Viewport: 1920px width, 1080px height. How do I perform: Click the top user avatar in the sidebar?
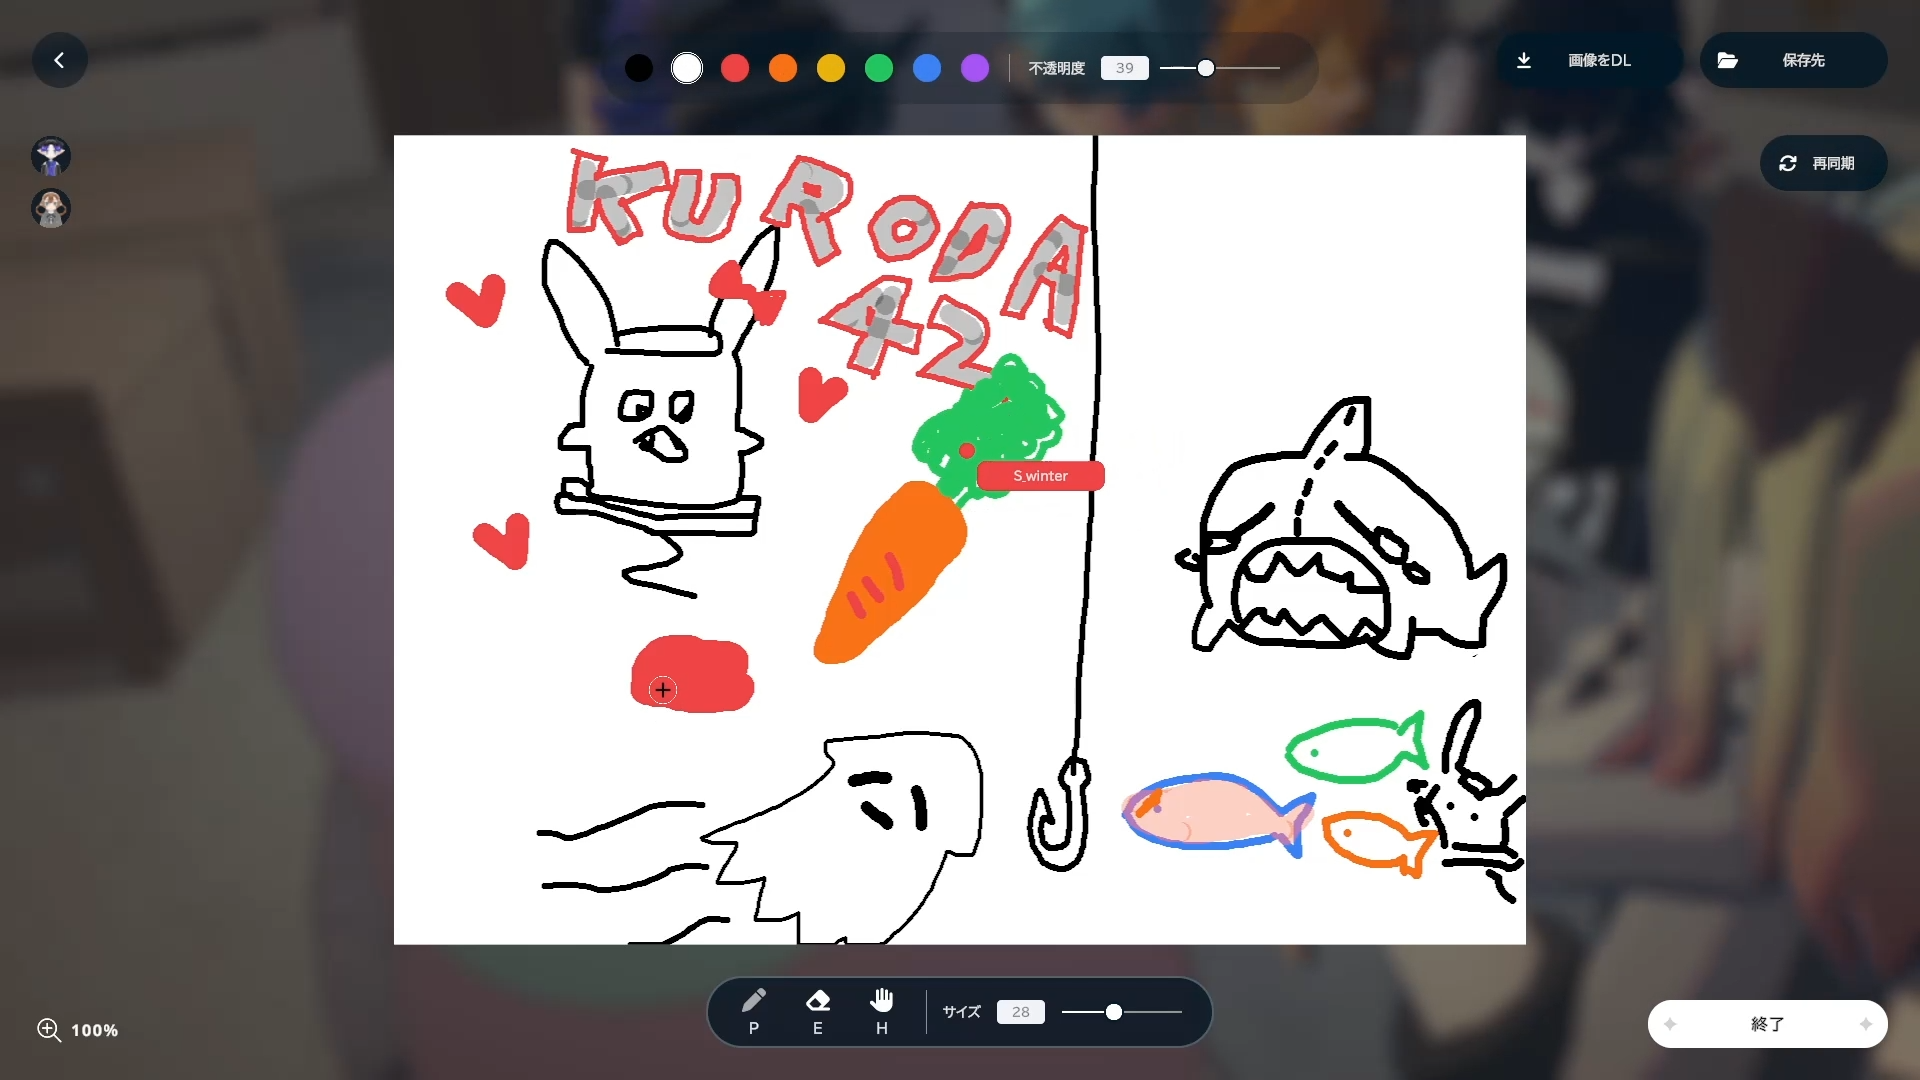pos(51,156)
